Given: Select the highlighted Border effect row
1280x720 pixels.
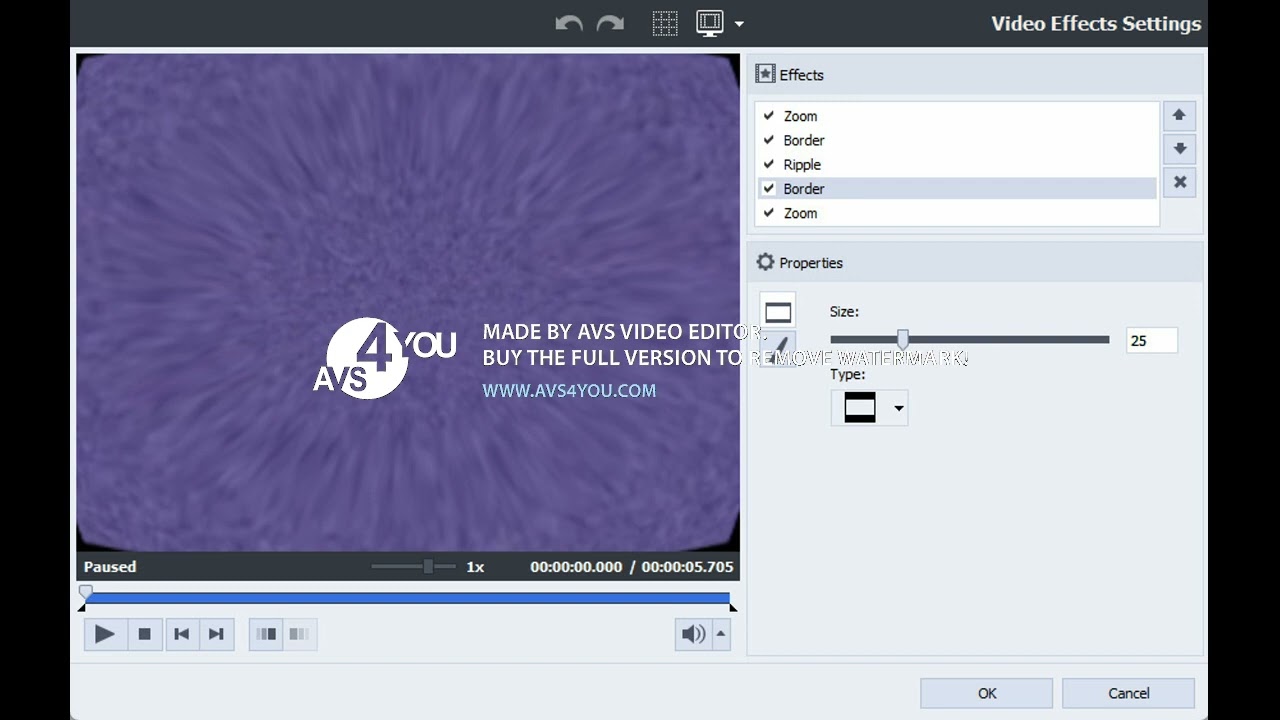Looking at the screenshot, I should coord(957,188).
